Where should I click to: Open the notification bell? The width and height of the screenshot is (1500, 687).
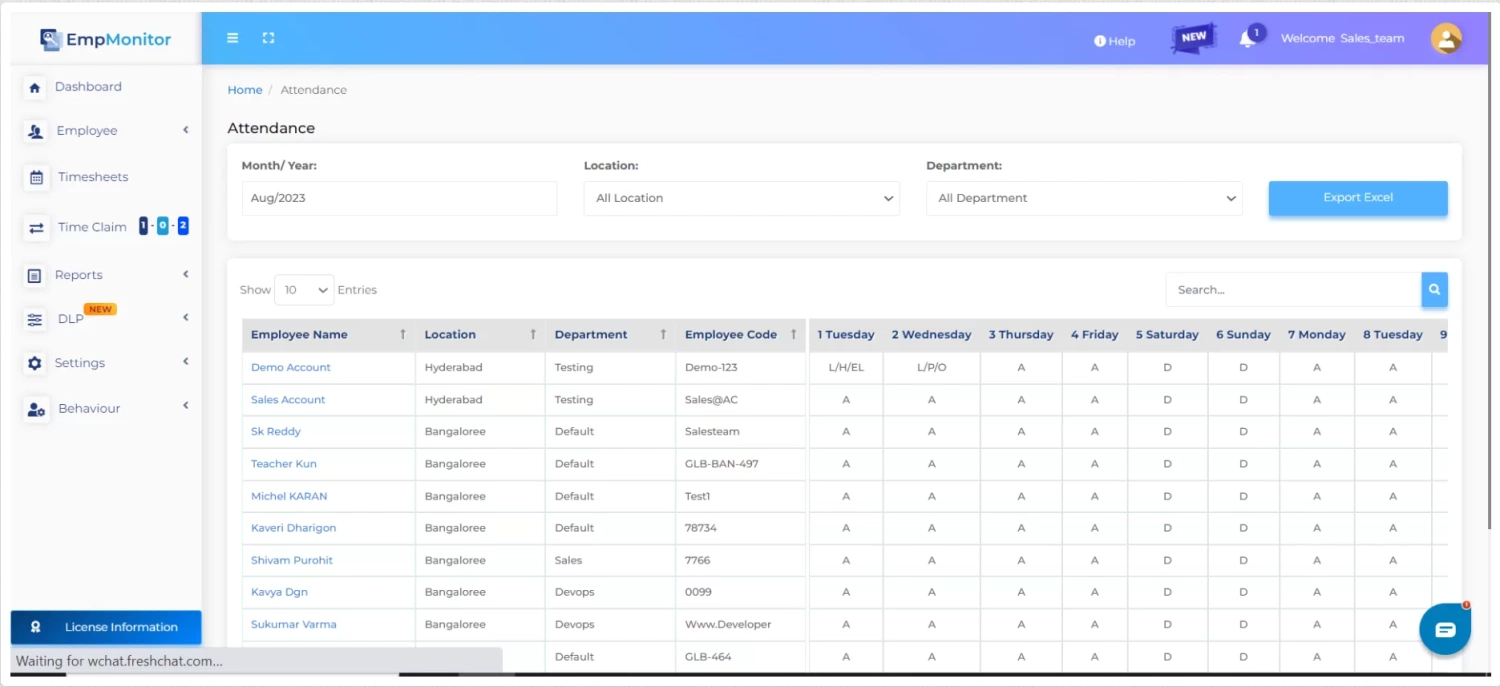[1247, 39]
